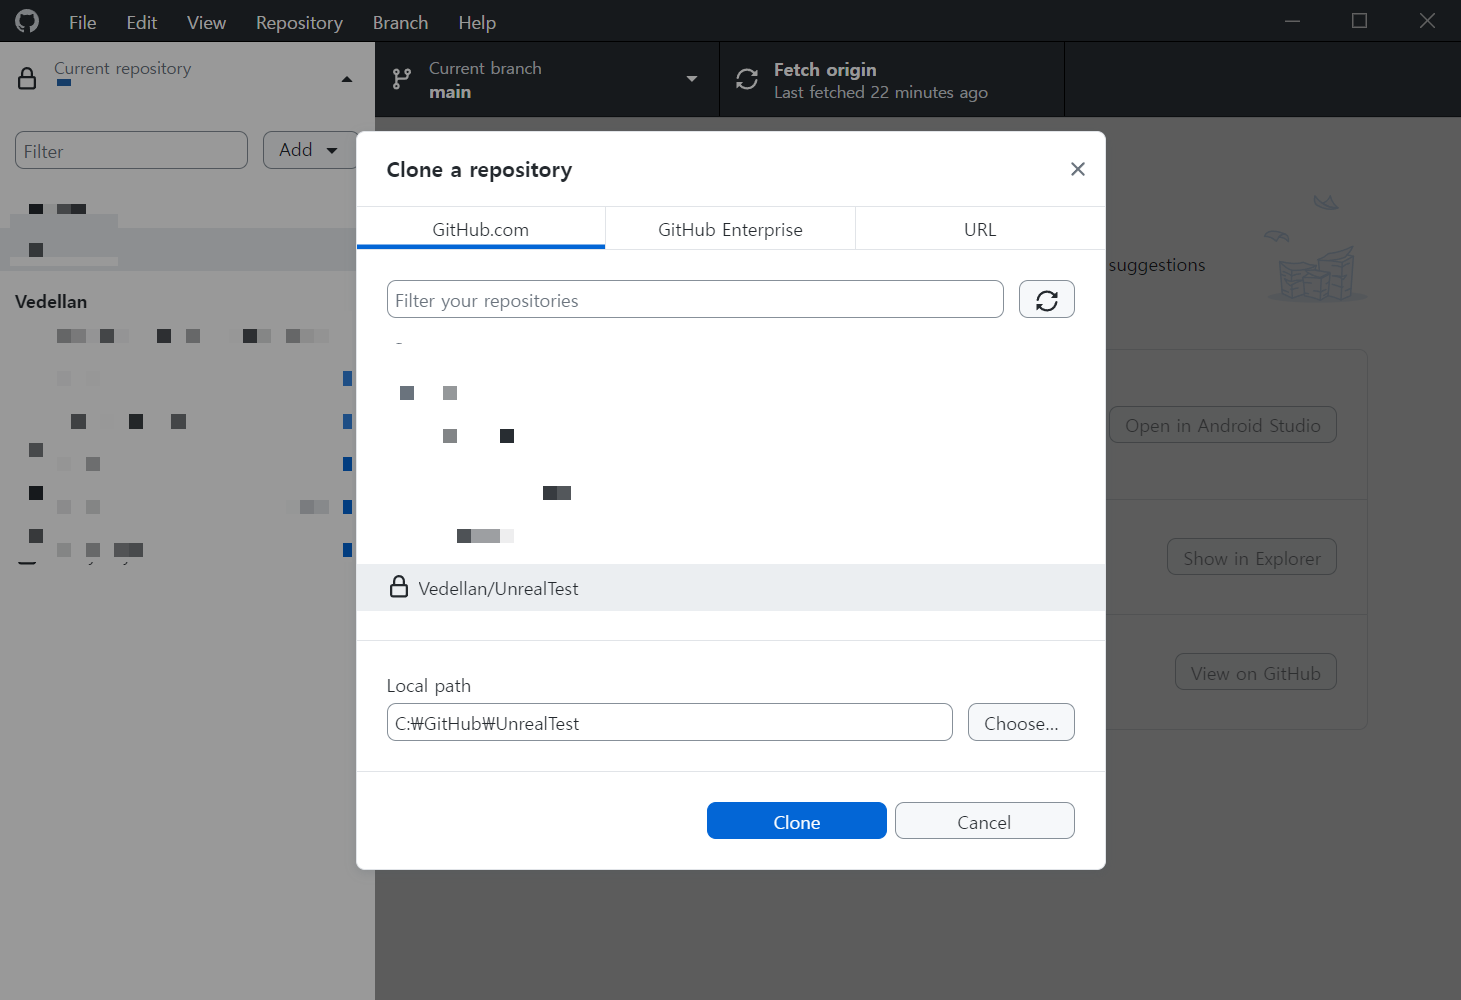
Task: Click the Fetch origin sync icon
Action: (x=747, y=79)
